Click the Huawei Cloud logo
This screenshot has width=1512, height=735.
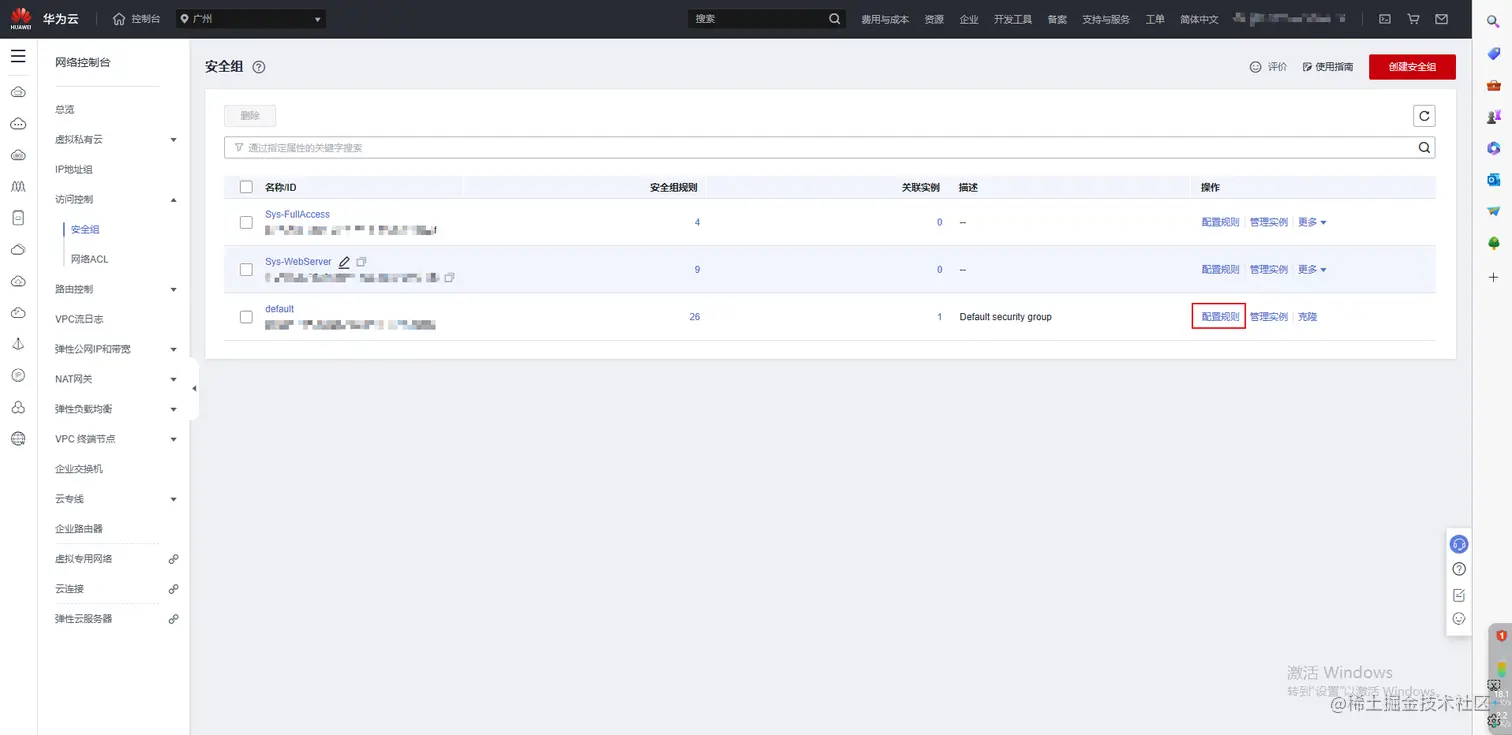[21, 19]
